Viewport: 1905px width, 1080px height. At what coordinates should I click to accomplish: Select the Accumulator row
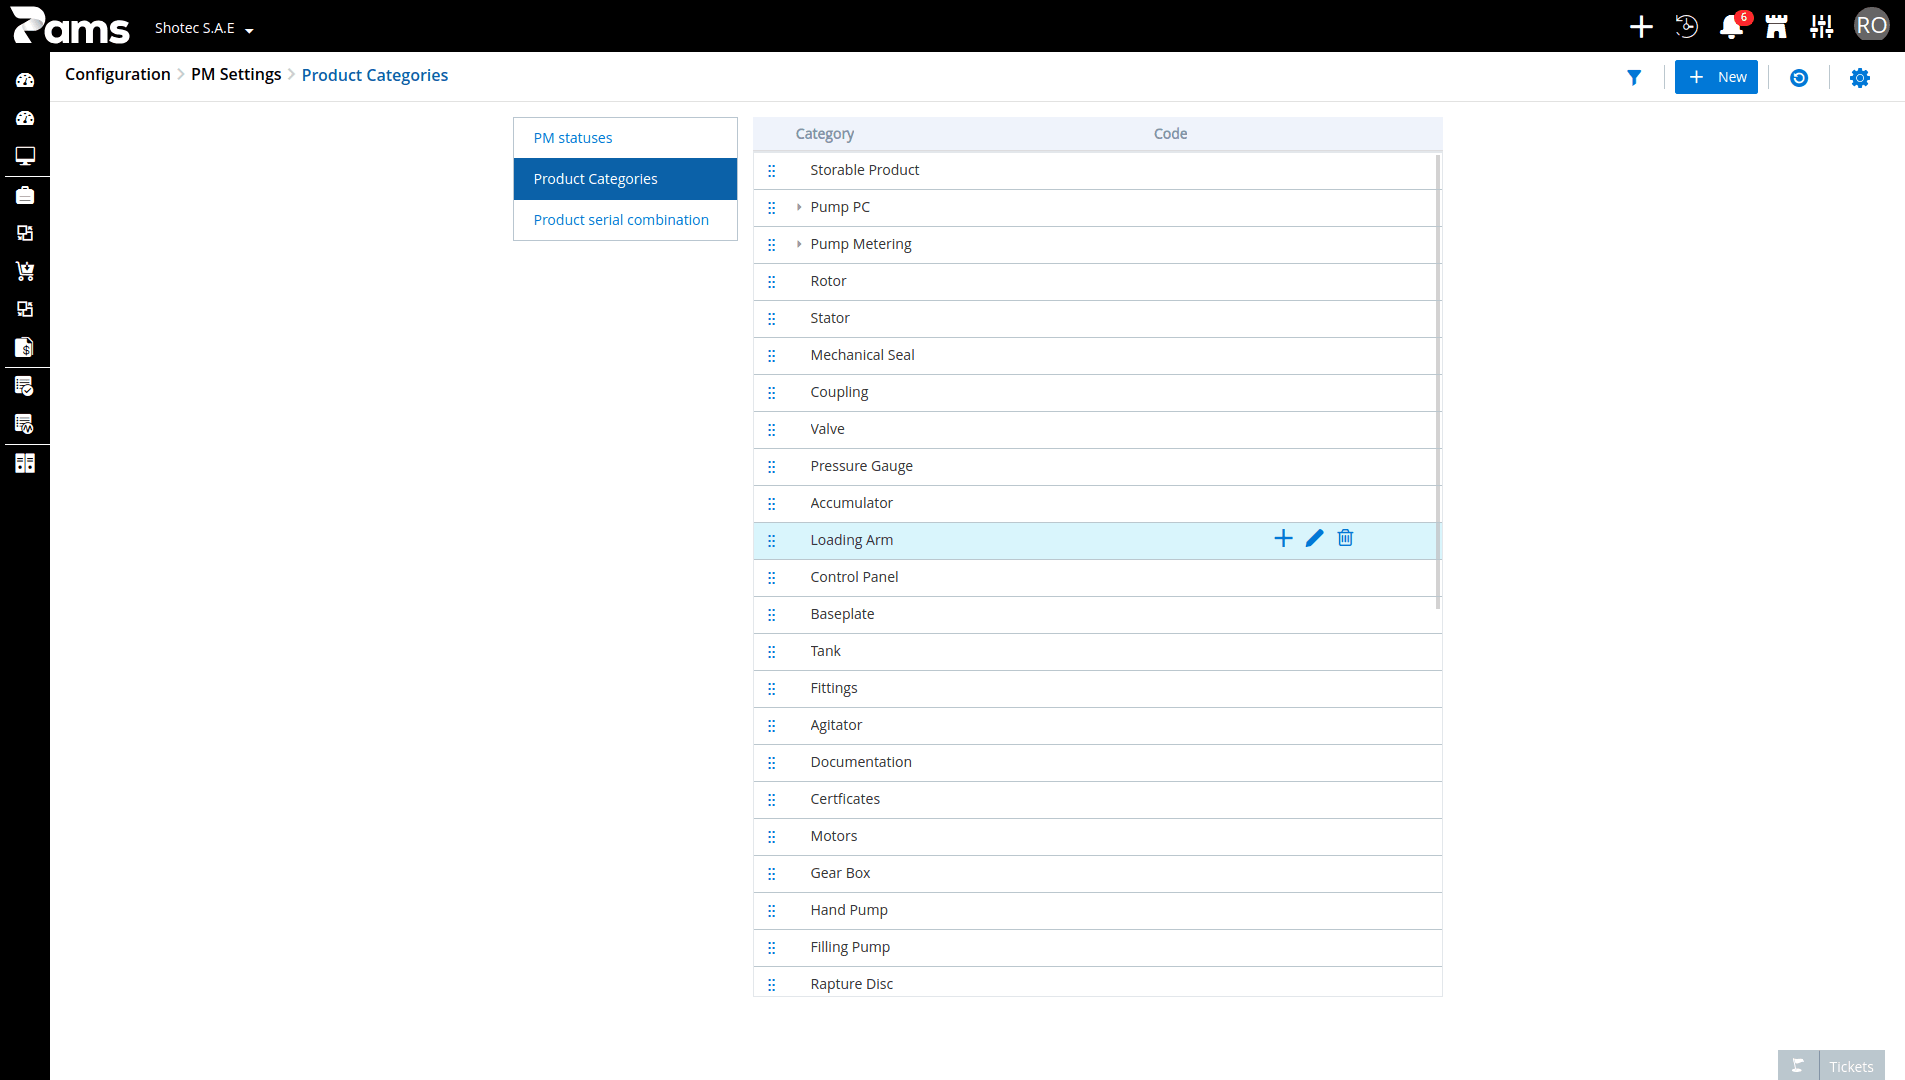tap(1097, 504)
